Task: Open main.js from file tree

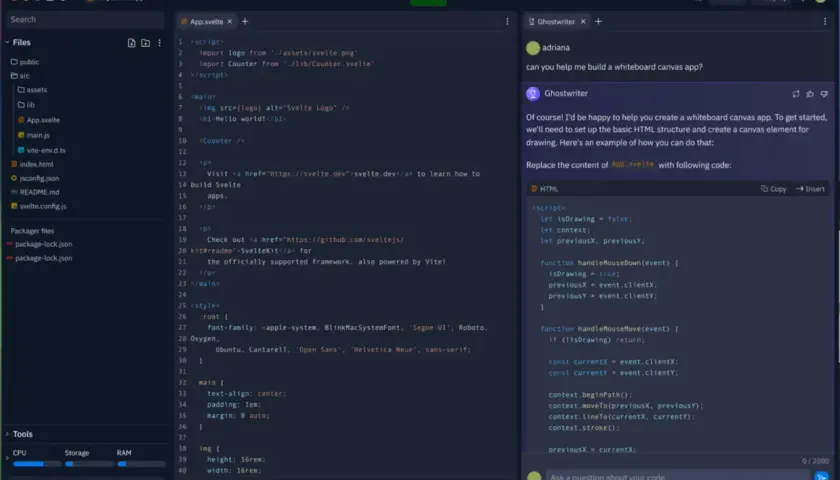Action: tap(38, 135)
